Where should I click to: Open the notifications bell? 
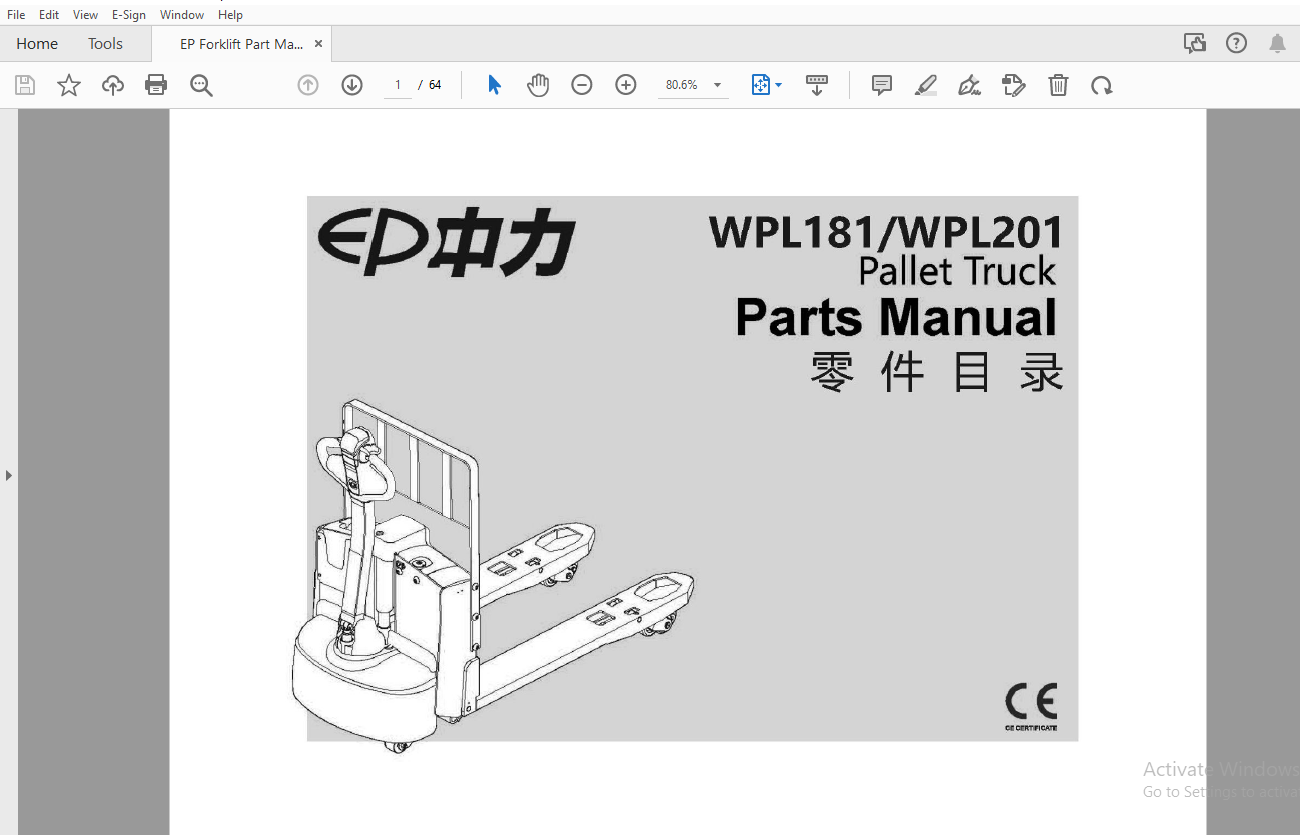(1278, 43)
